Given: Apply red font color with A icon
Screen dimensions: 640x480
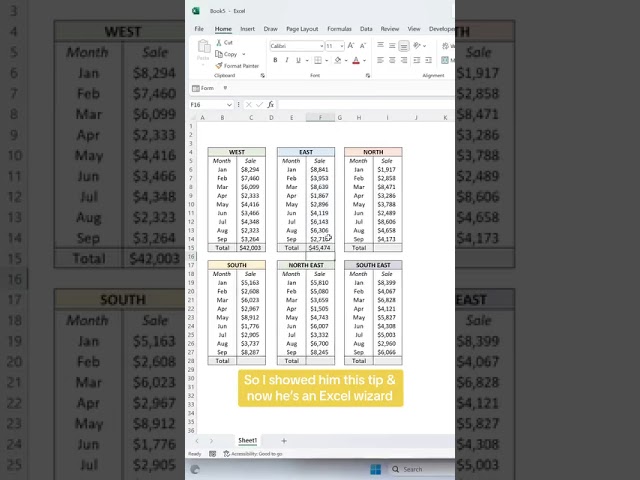Looking at the screenshot, I should click(356, 60).
